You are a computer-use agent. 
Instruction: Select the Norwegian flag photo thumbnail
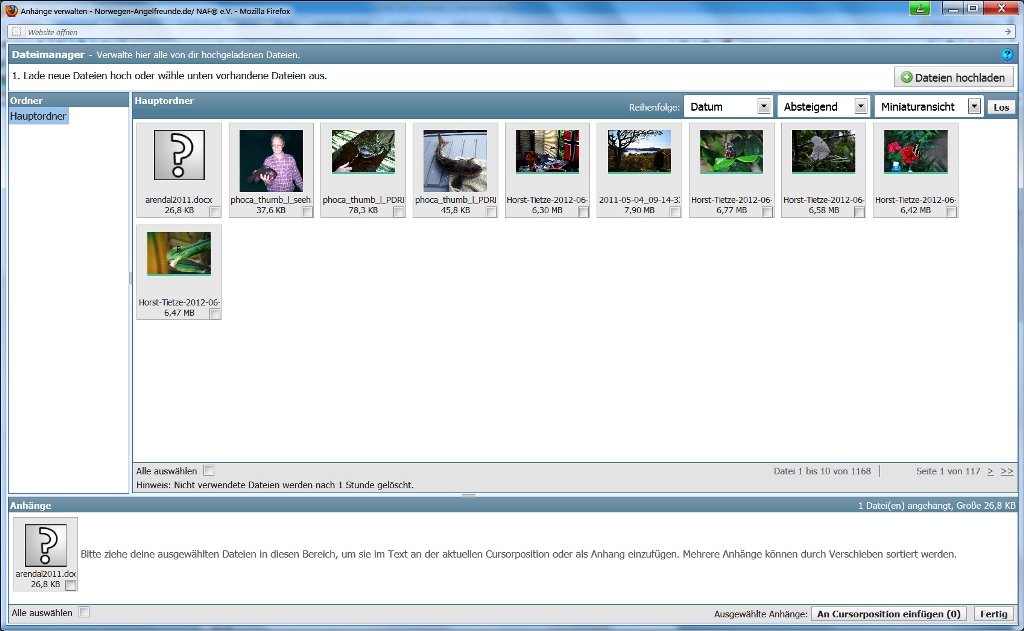coord(547,152)
